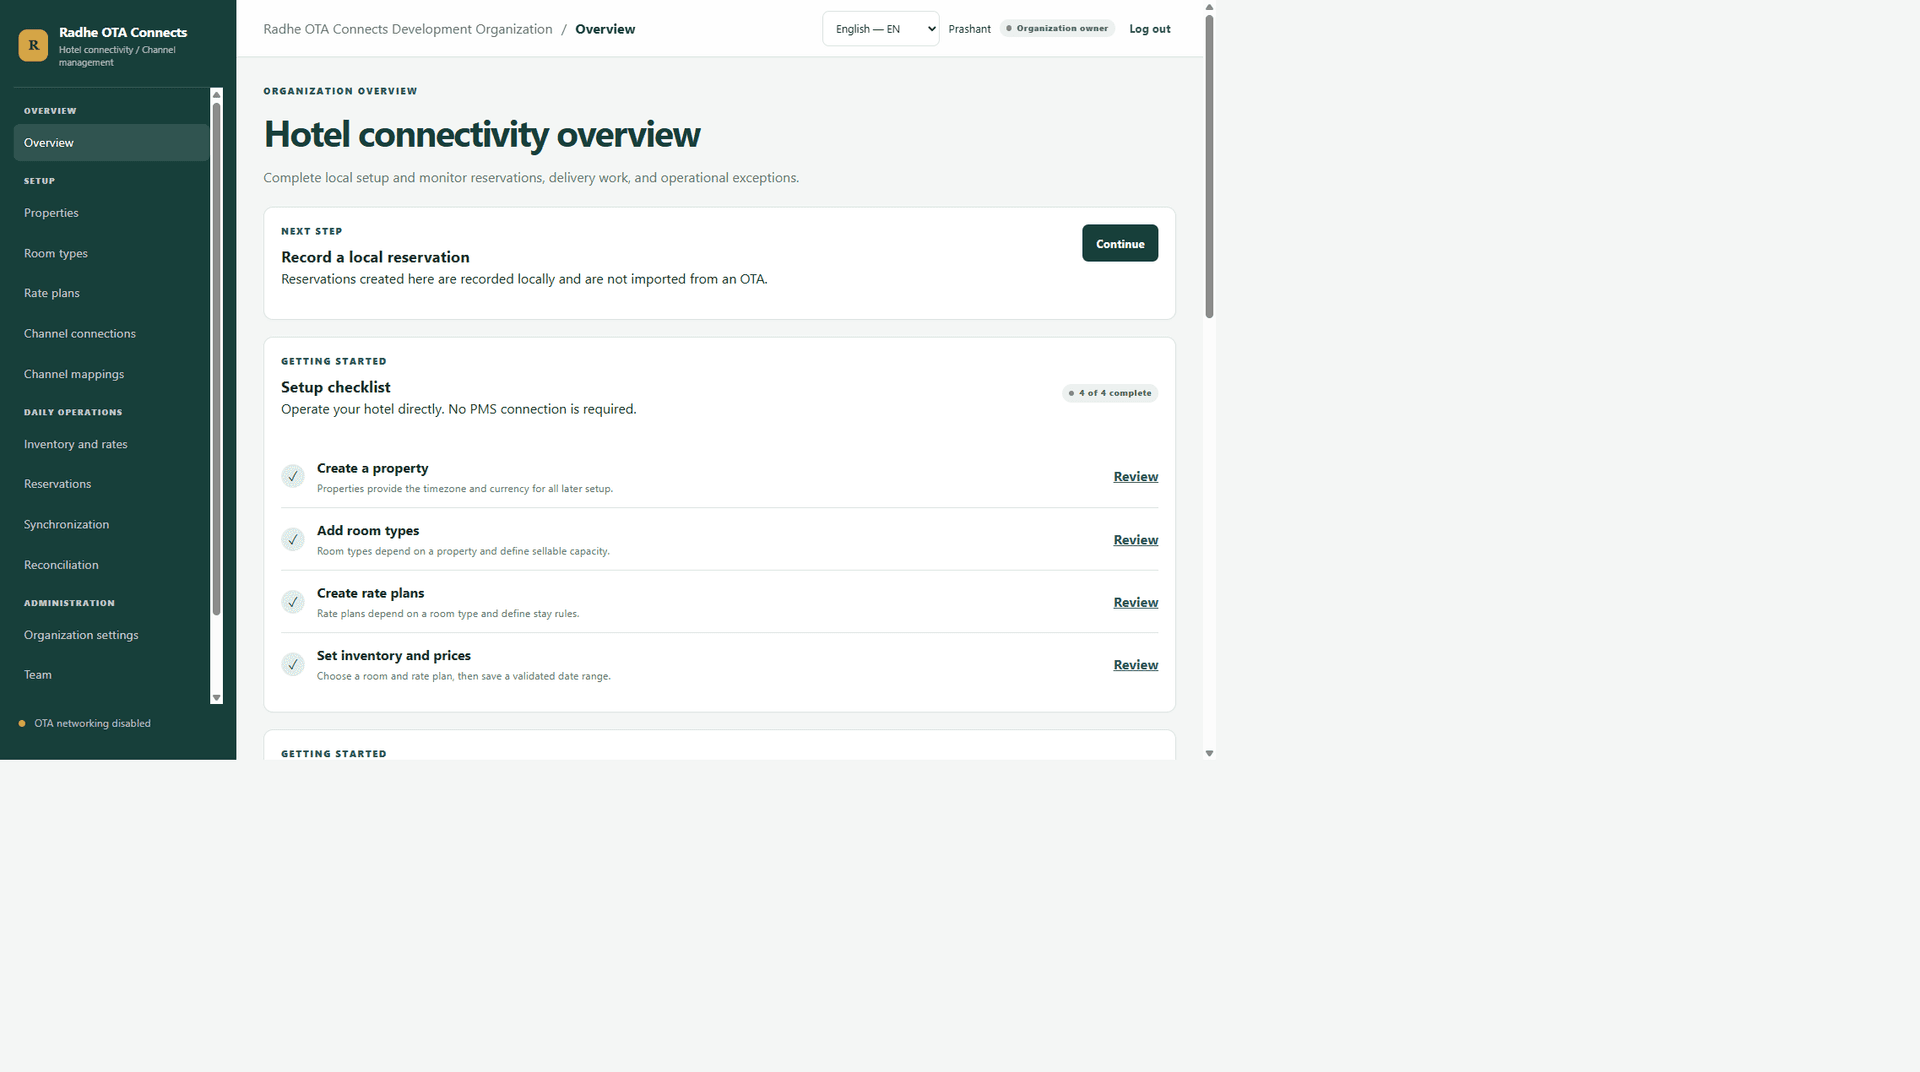Open Room types in the sidebar
Image resolution: width=1920 pixels, height=1072 pixels.
[x=111, y=253]
